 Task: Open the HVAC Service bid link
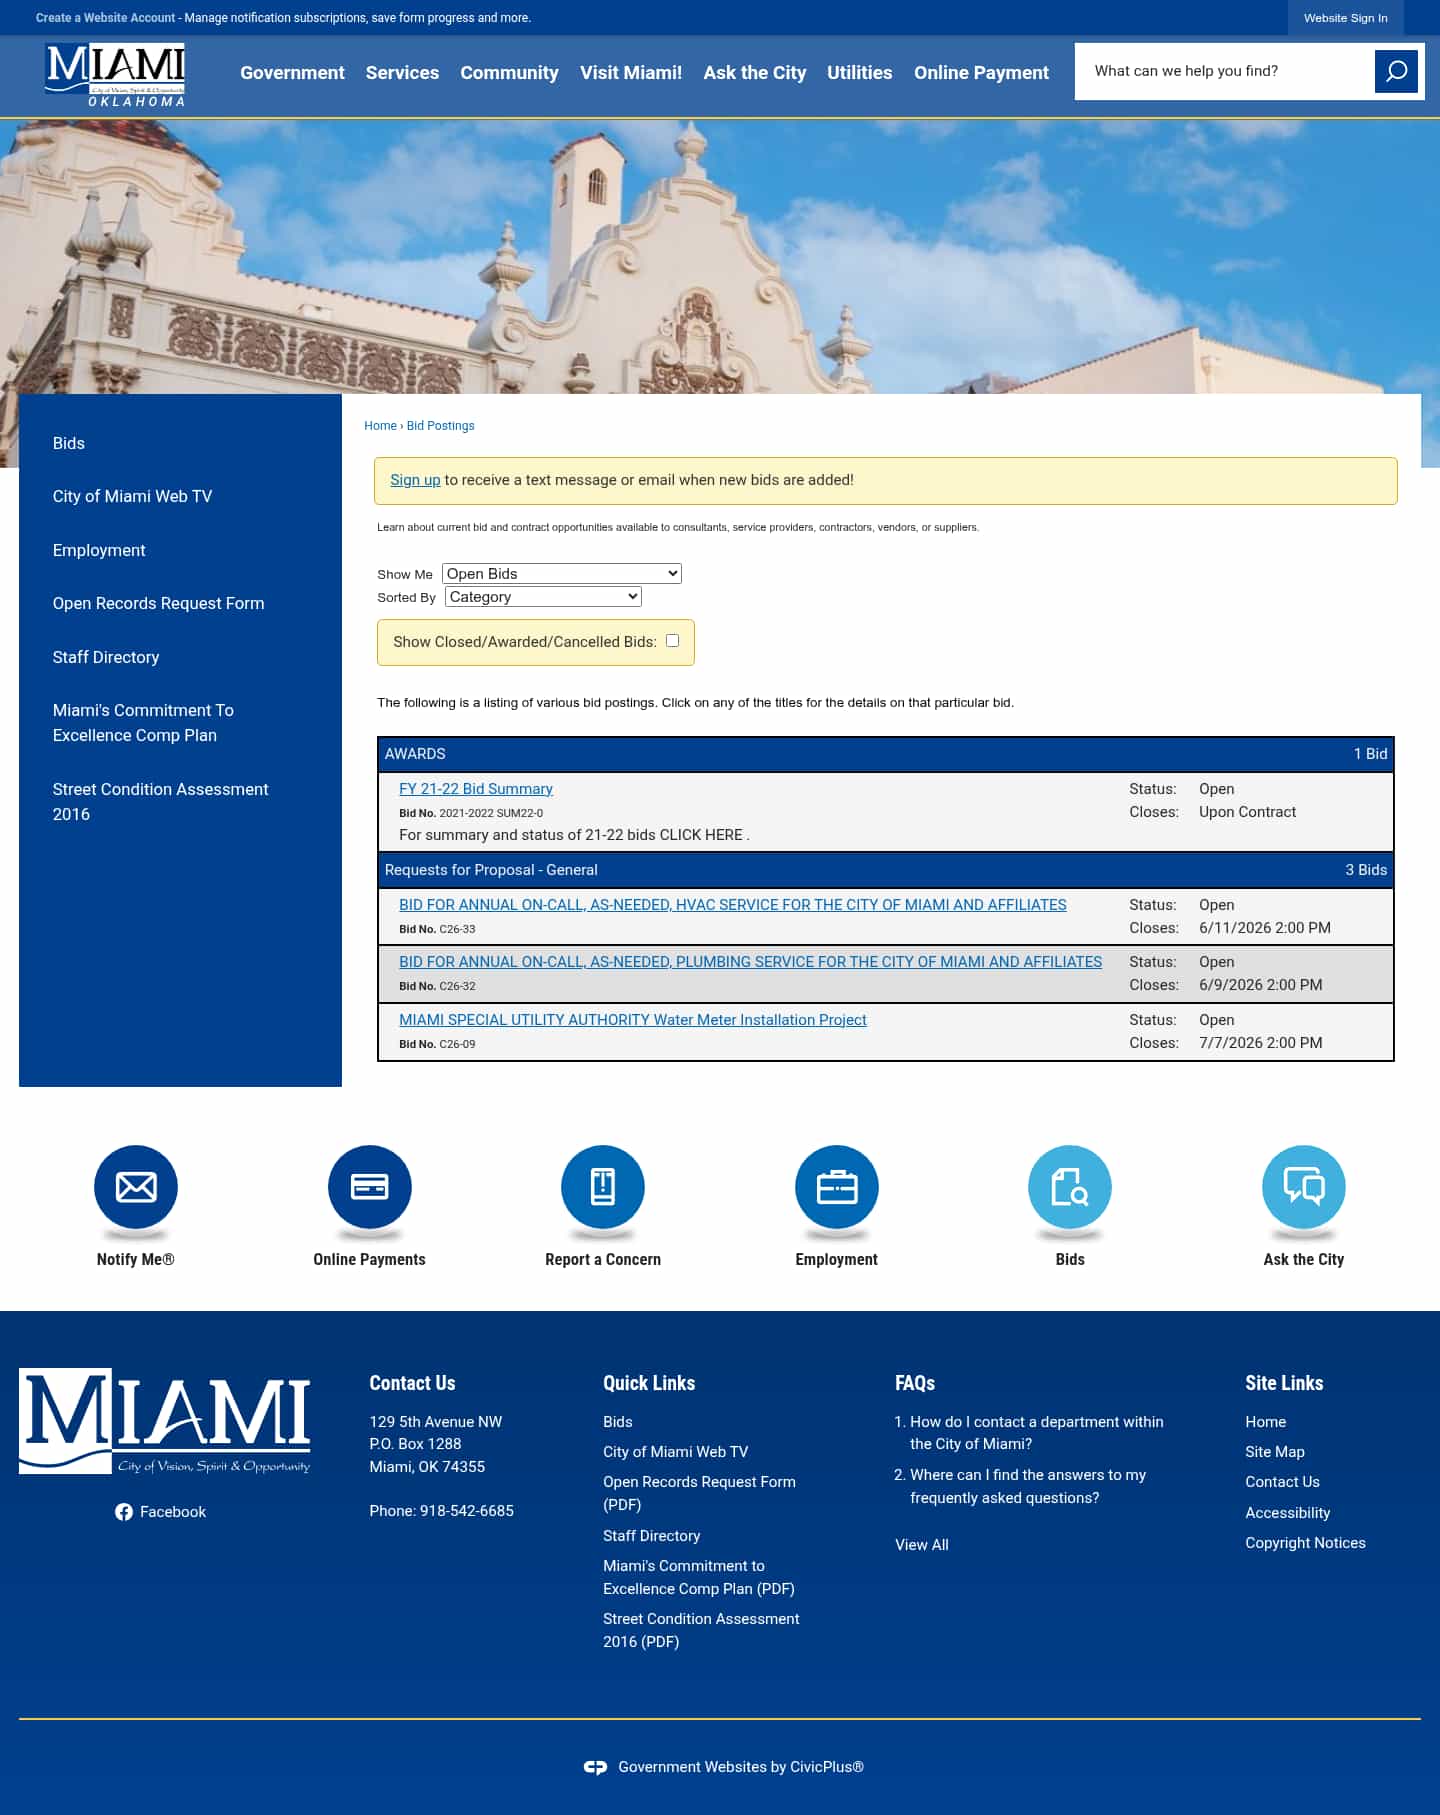point(732,905)
